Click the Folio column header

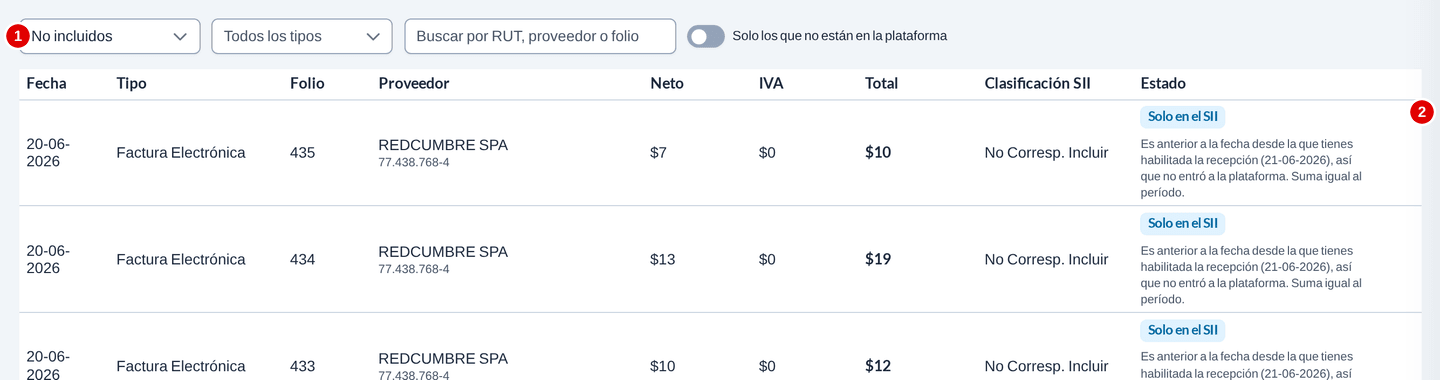[x=307, y=83]
